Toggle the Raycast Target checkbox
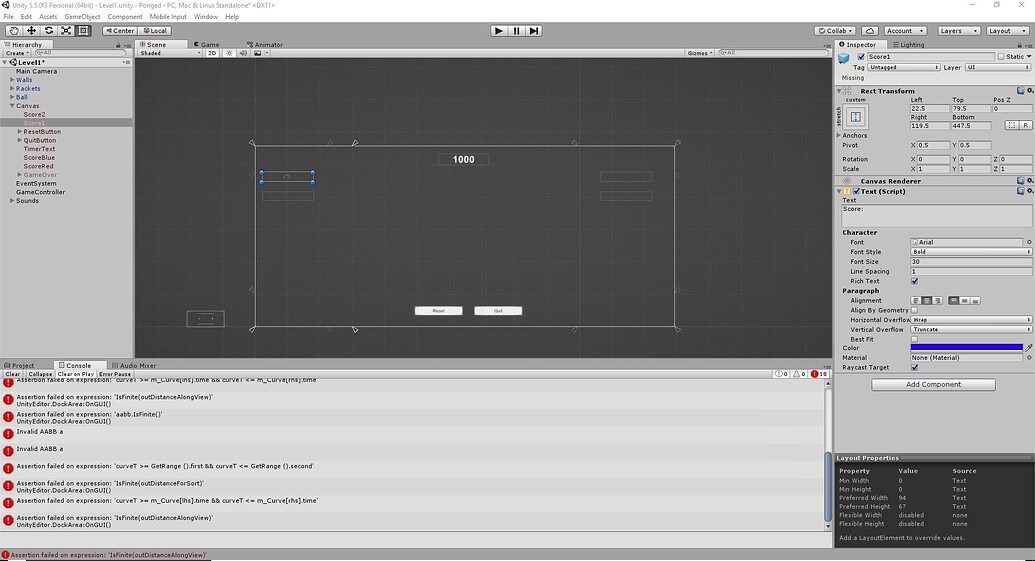This screenshot has height=561, width=1035. tap(914, 368)
